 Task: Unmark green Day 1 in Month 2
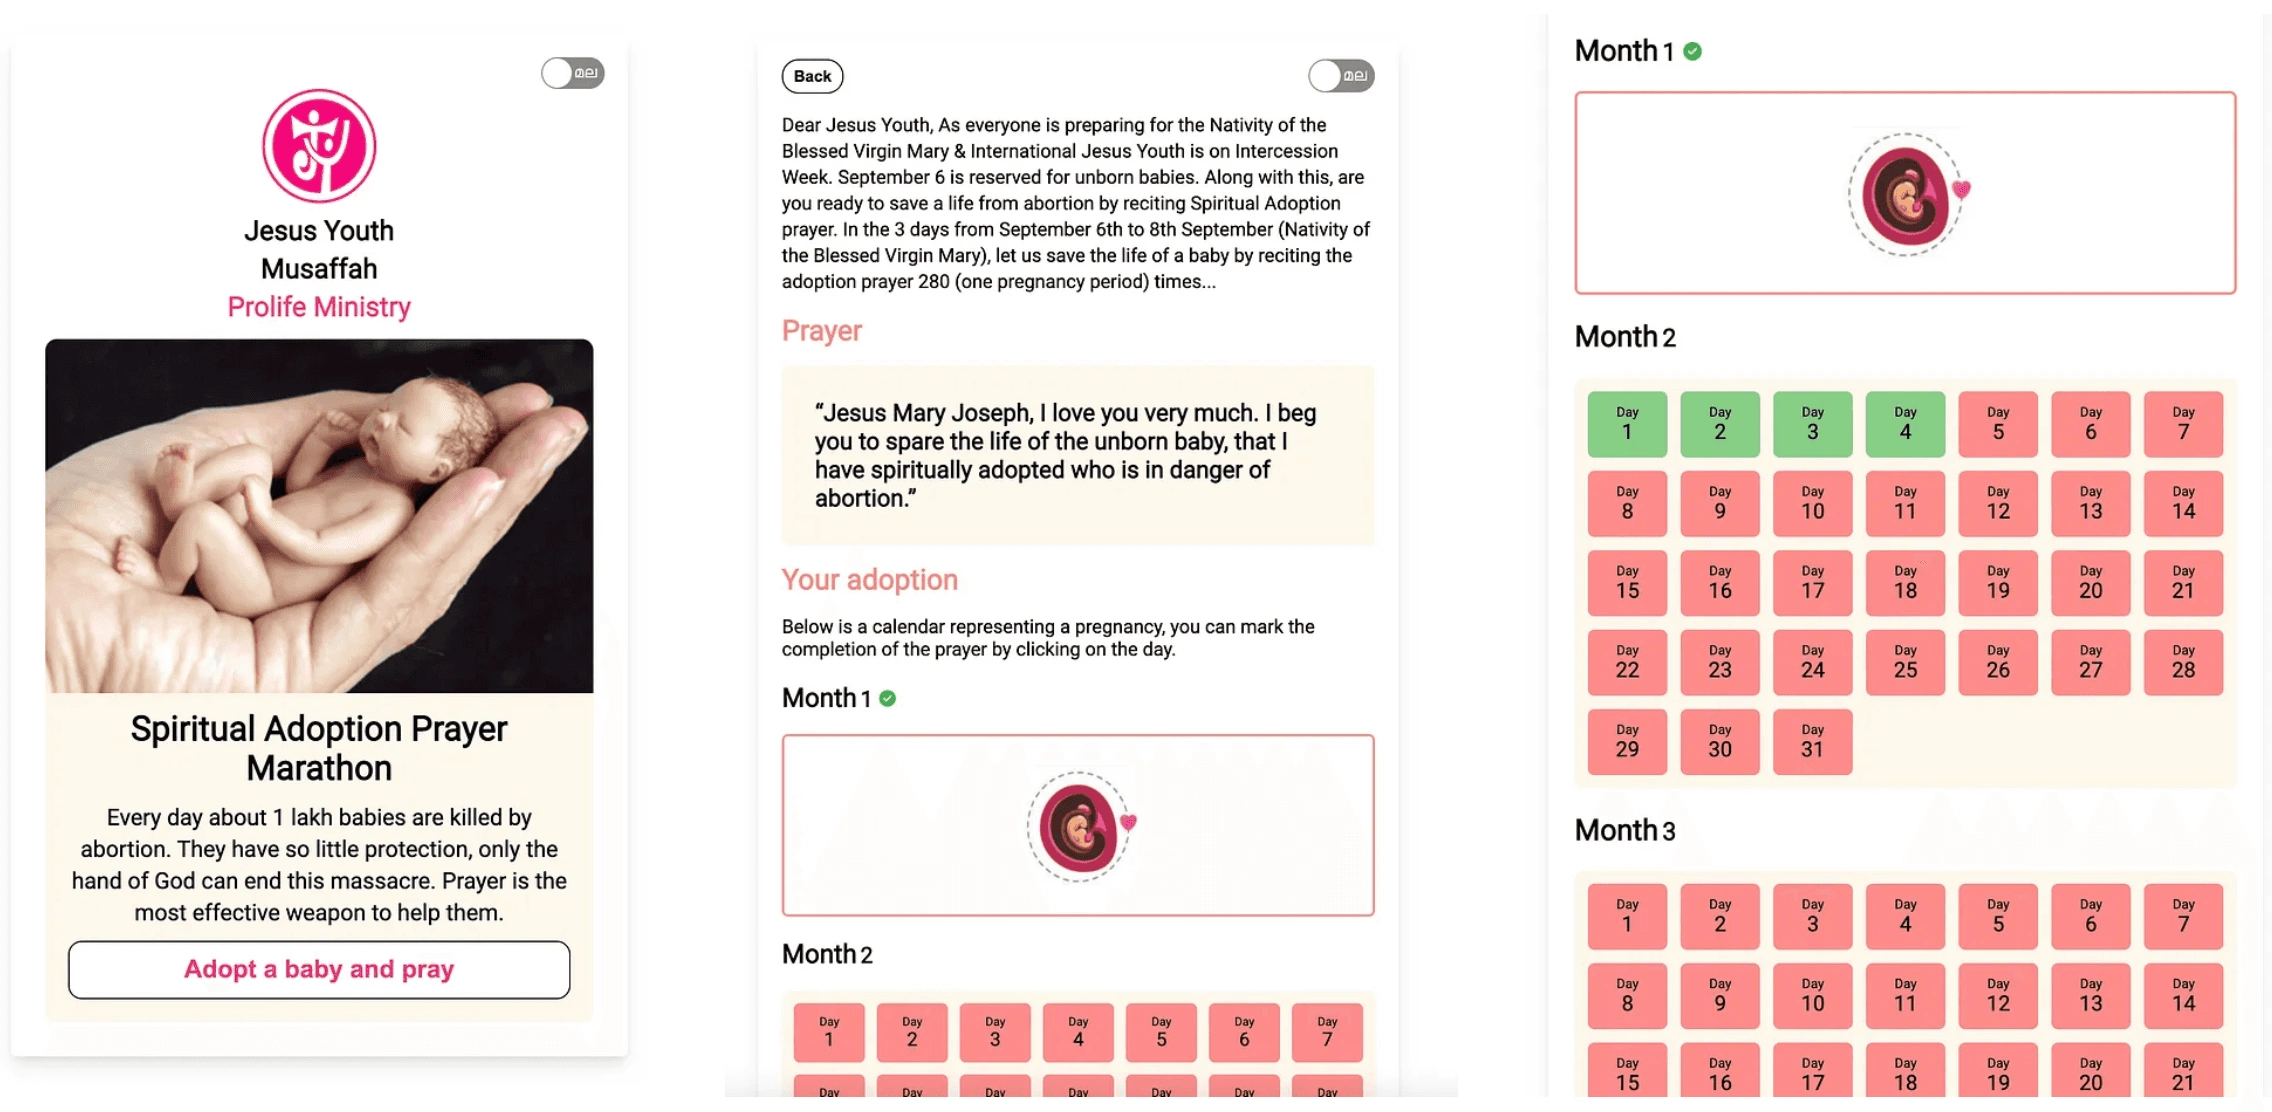[1627, 424]
